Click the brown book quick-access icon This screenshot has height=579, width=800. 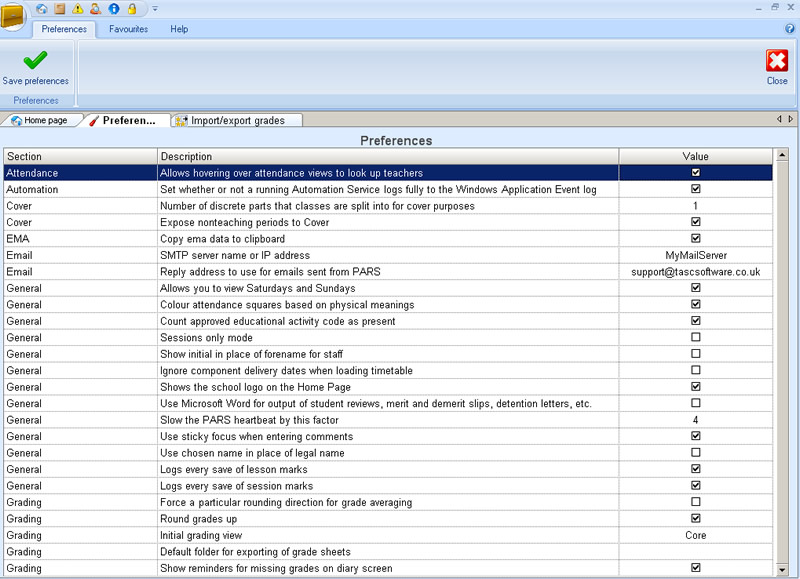(60, 9)
